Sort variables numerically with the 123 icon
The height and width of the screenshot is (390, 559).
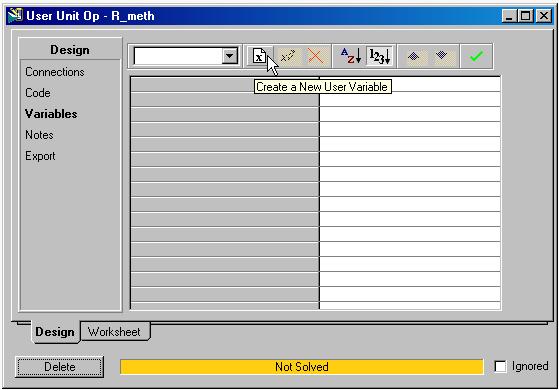point(379,56)
